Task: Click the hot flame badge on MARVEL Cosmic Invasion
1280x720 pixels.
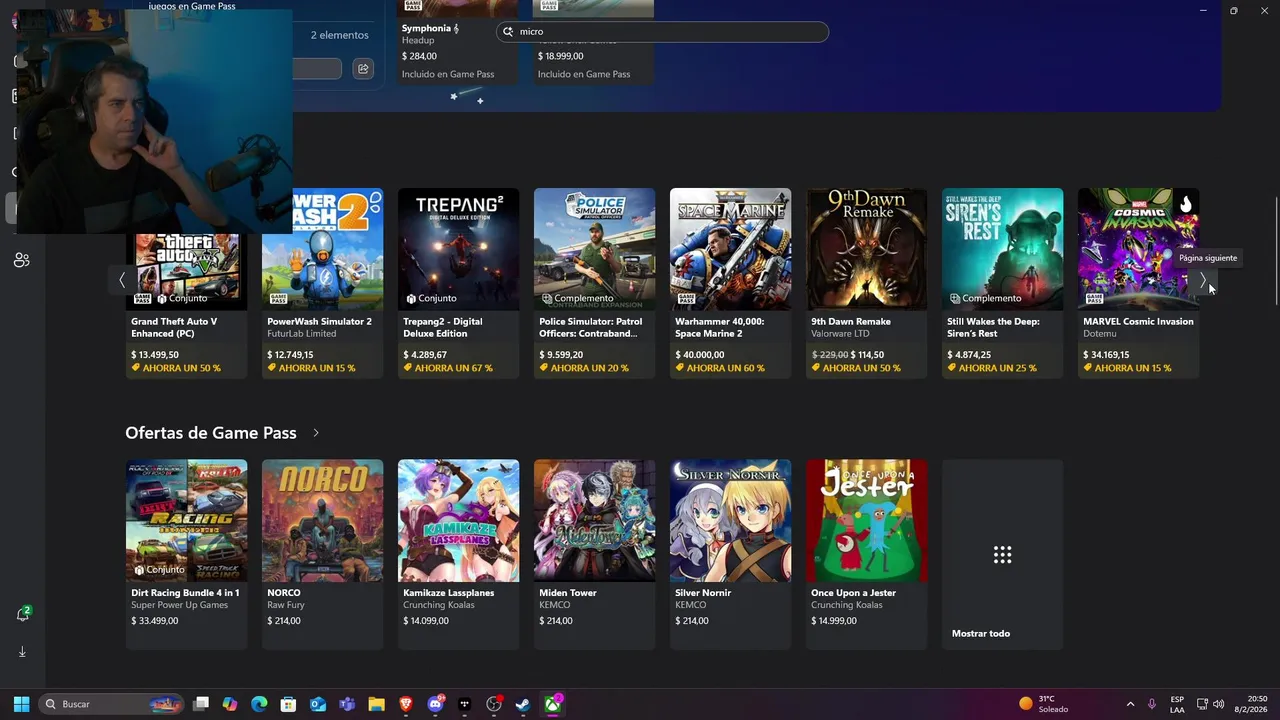Action: (1186, 203)
